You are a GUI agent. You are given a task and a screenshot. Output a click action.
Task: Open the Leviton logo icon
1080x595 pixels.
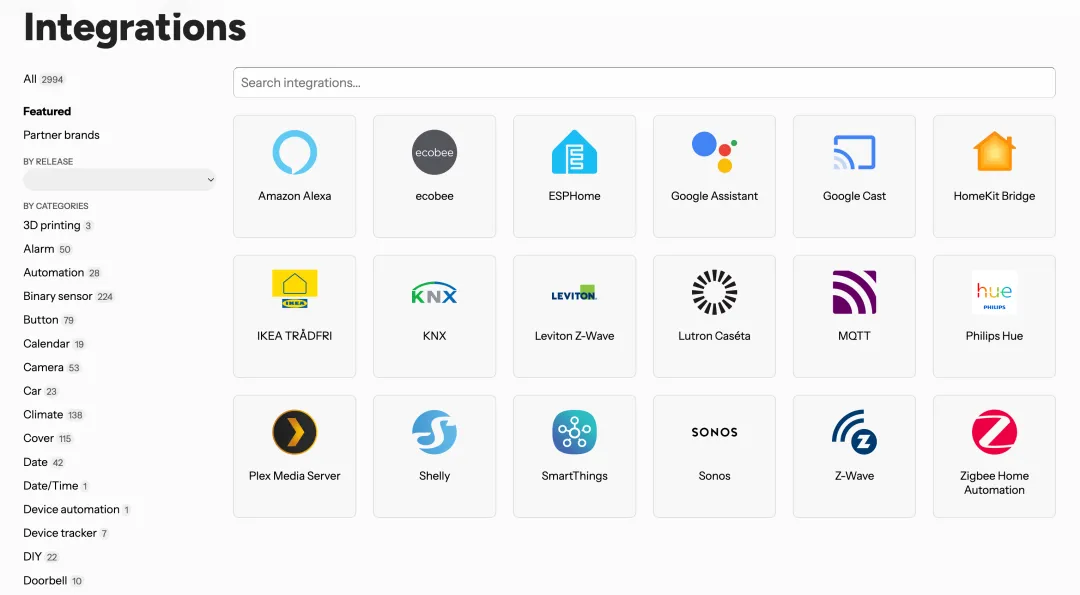point(574,293)
